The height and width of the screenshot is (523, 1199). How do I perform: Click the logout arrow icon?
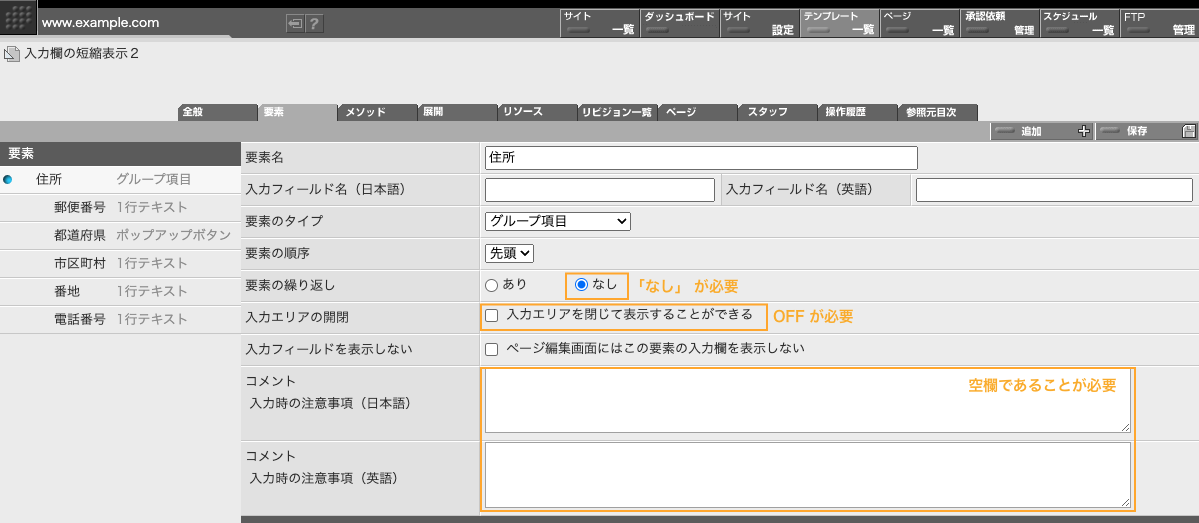point(295,24)
